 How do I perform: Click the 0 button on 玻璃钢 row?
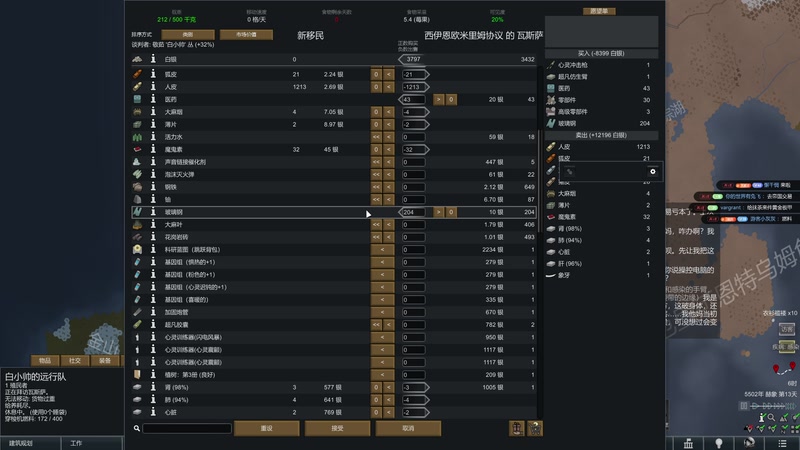click(451, 212)
